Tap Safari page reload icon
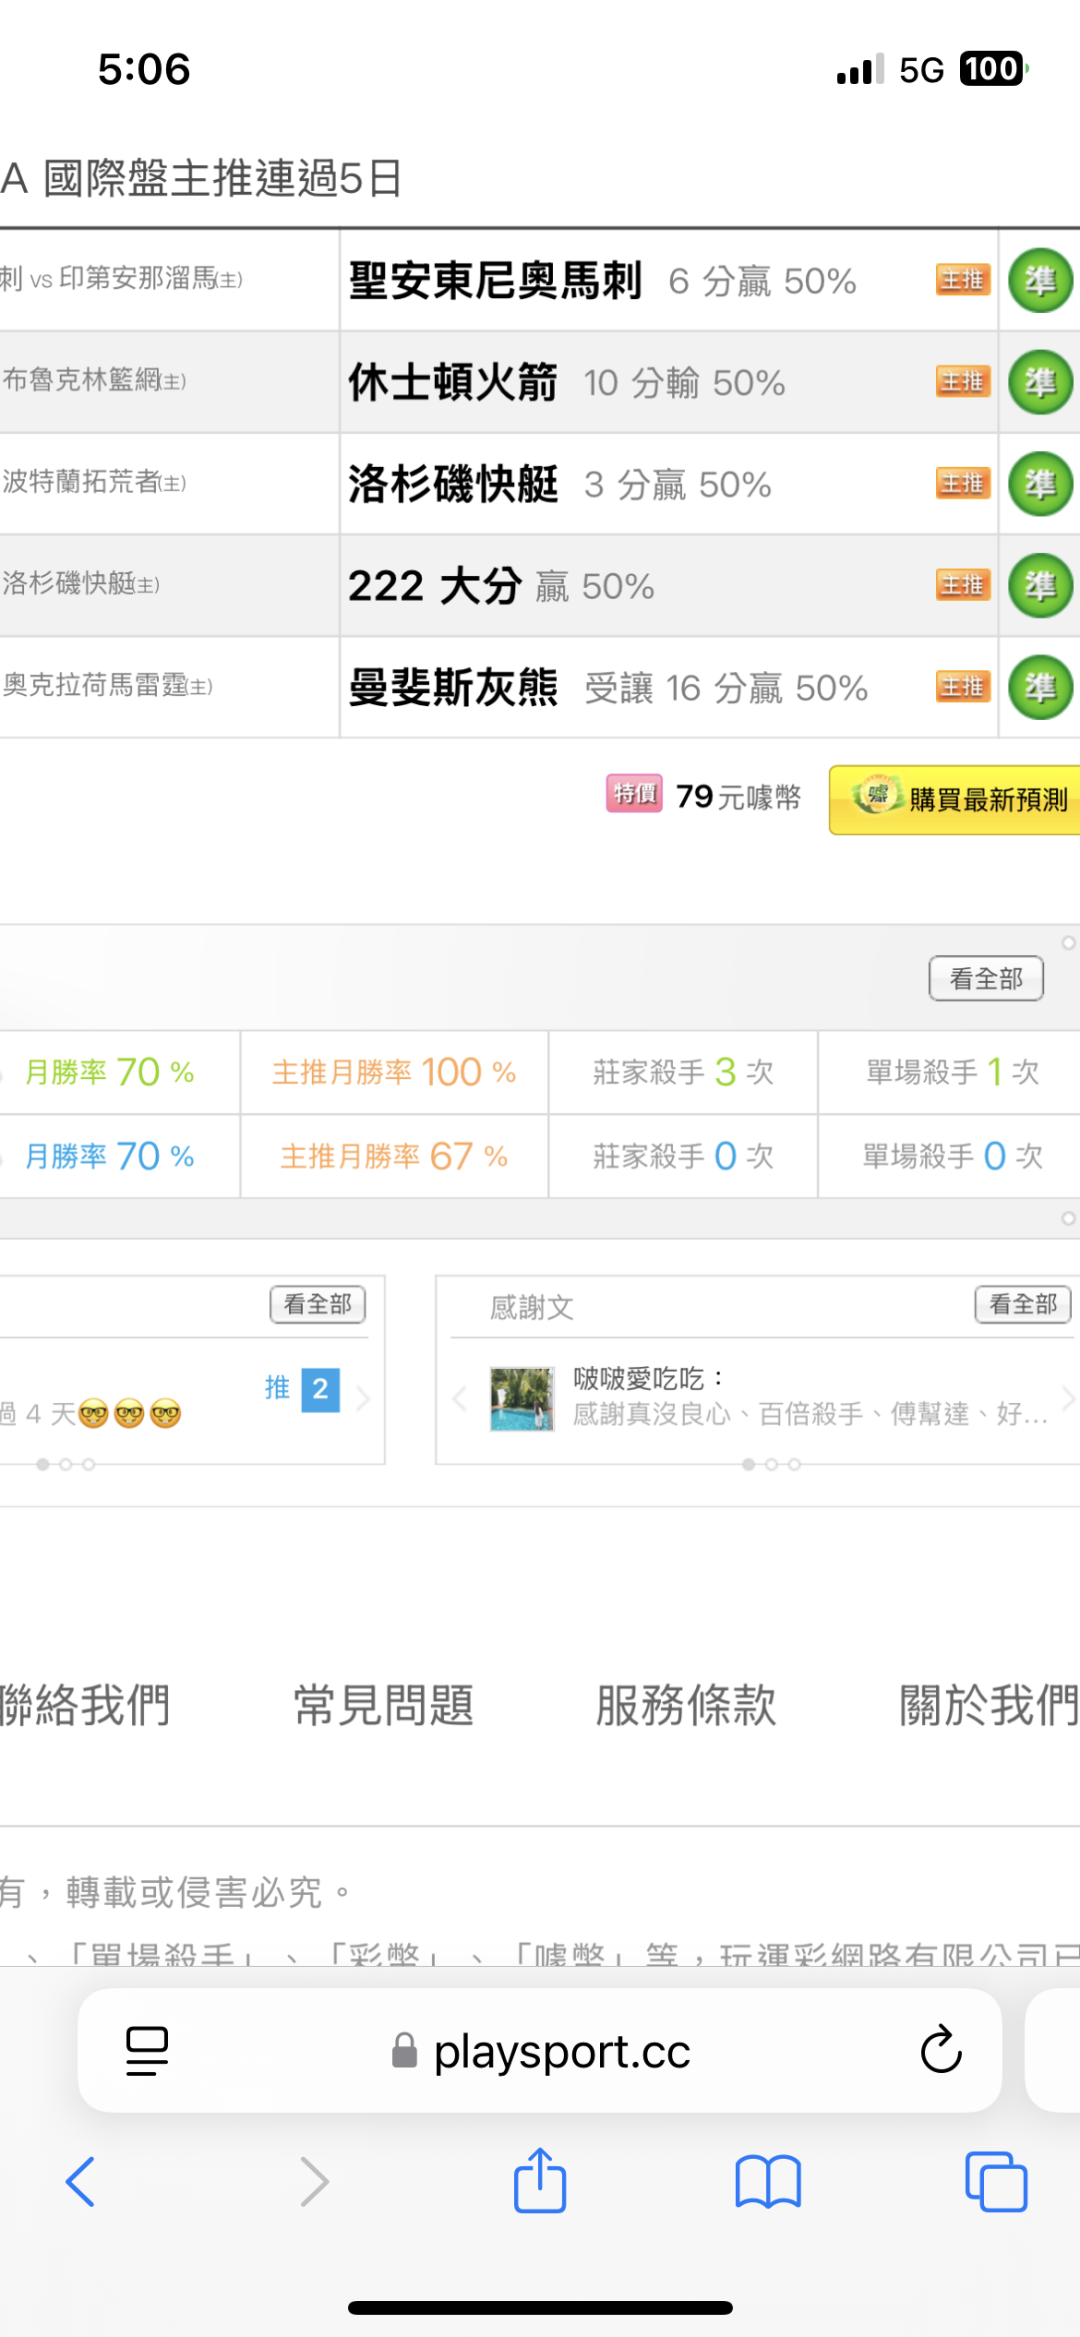This screenshot has width=1080, height=2337. [x=940, y=2050]
